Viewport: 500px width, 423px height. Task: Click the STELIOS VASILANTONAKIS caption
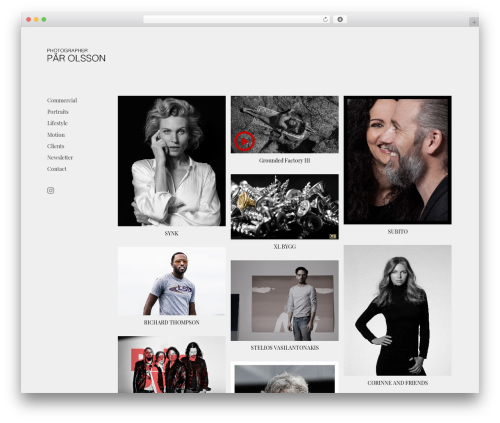pos(285,348)
